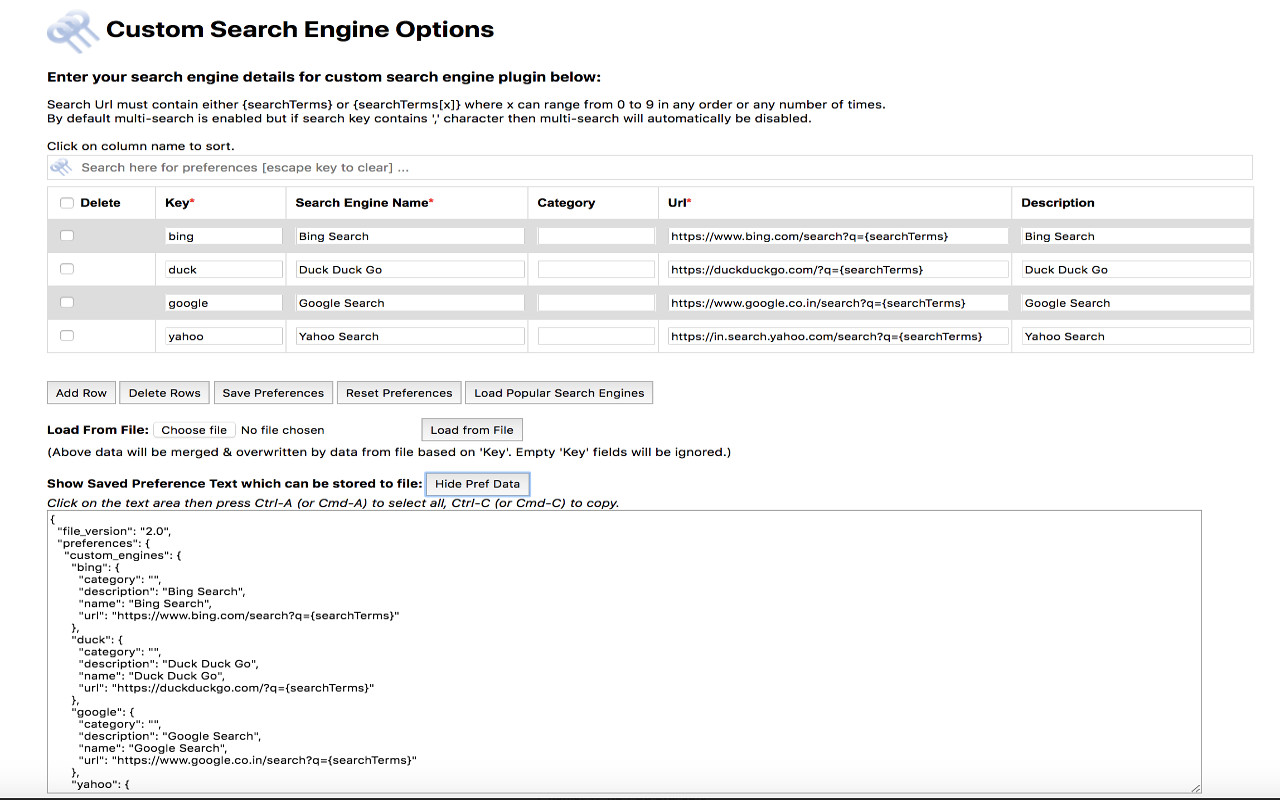Click the Duck Duck Go description field
The height and width of the screenshot is (800, 1280).
coord(1136,269)
